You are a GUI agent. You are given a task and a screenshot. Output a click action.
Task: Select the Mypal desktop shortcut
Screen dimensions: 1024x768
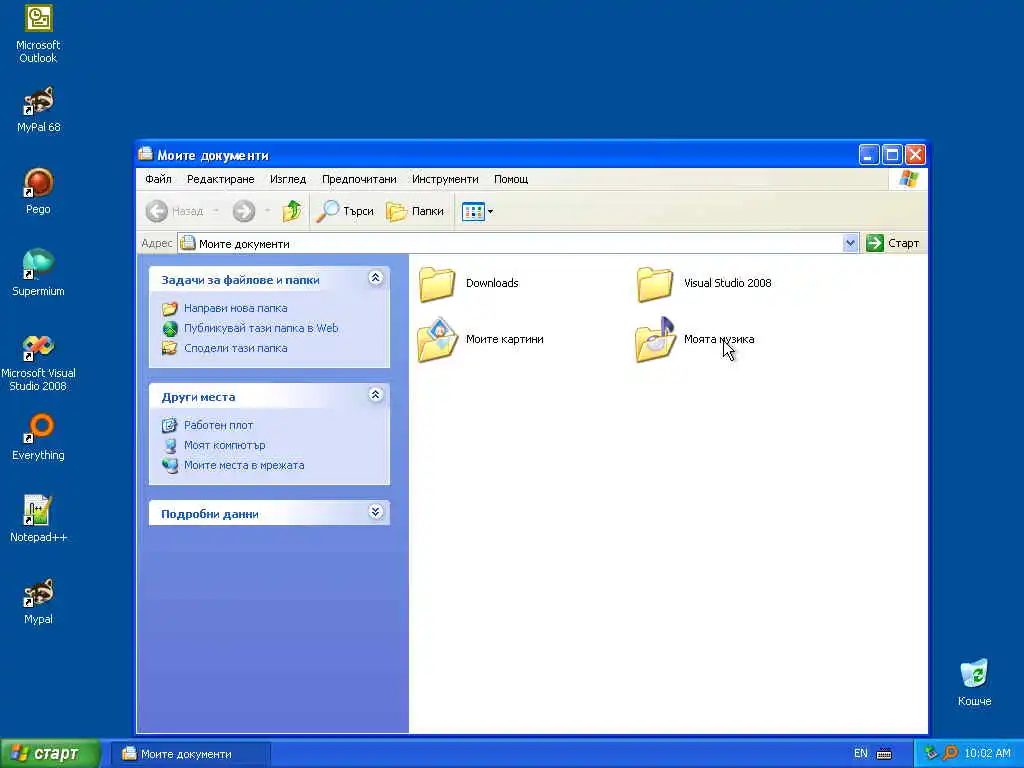coord(38,601)
